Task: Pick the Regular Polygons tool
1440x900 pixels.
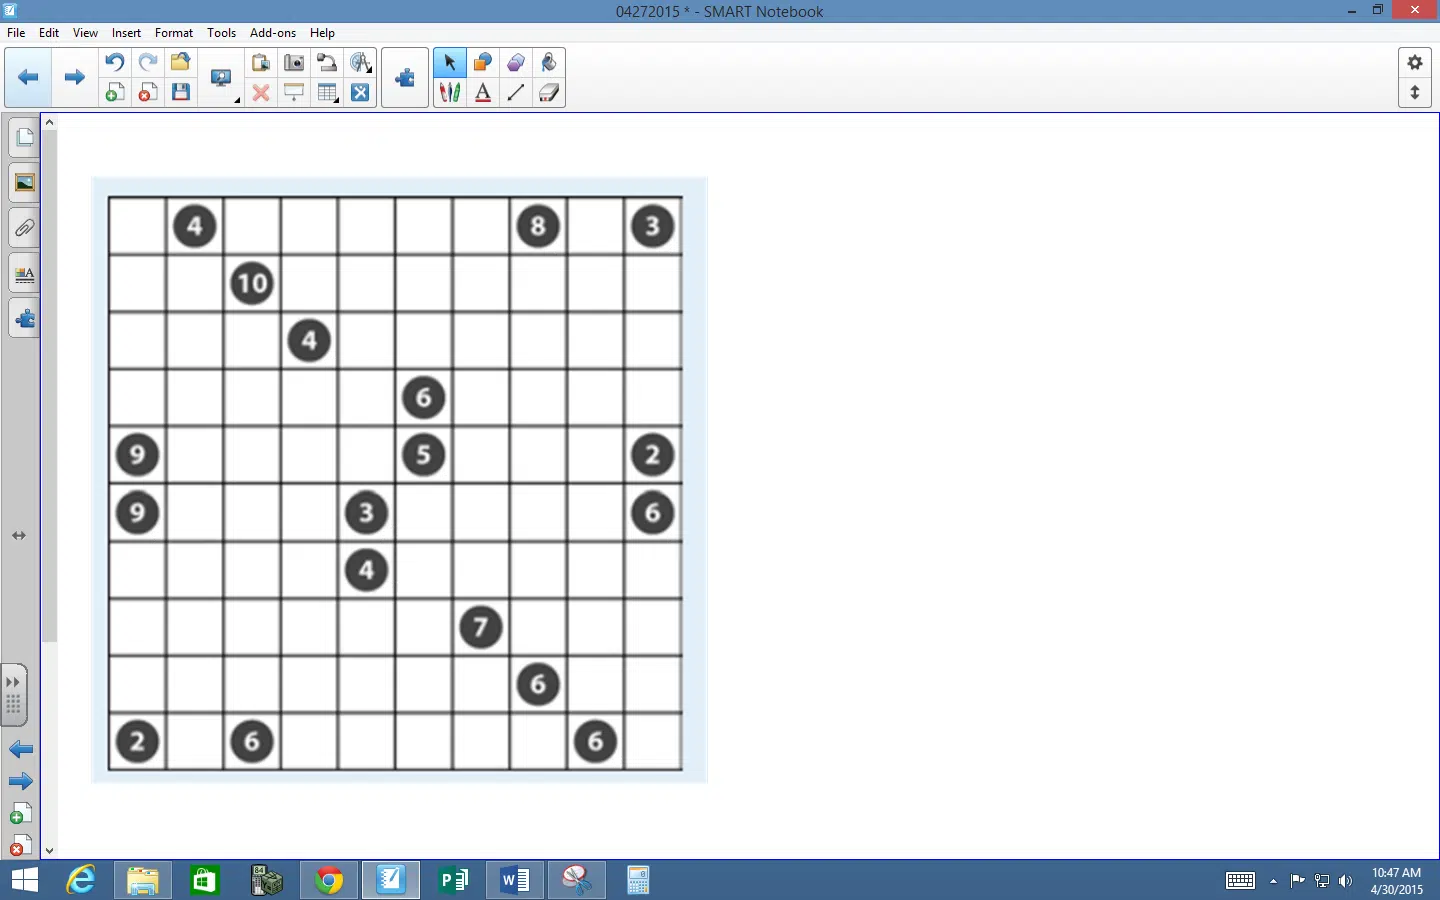Action: click(x=516, y=63)
